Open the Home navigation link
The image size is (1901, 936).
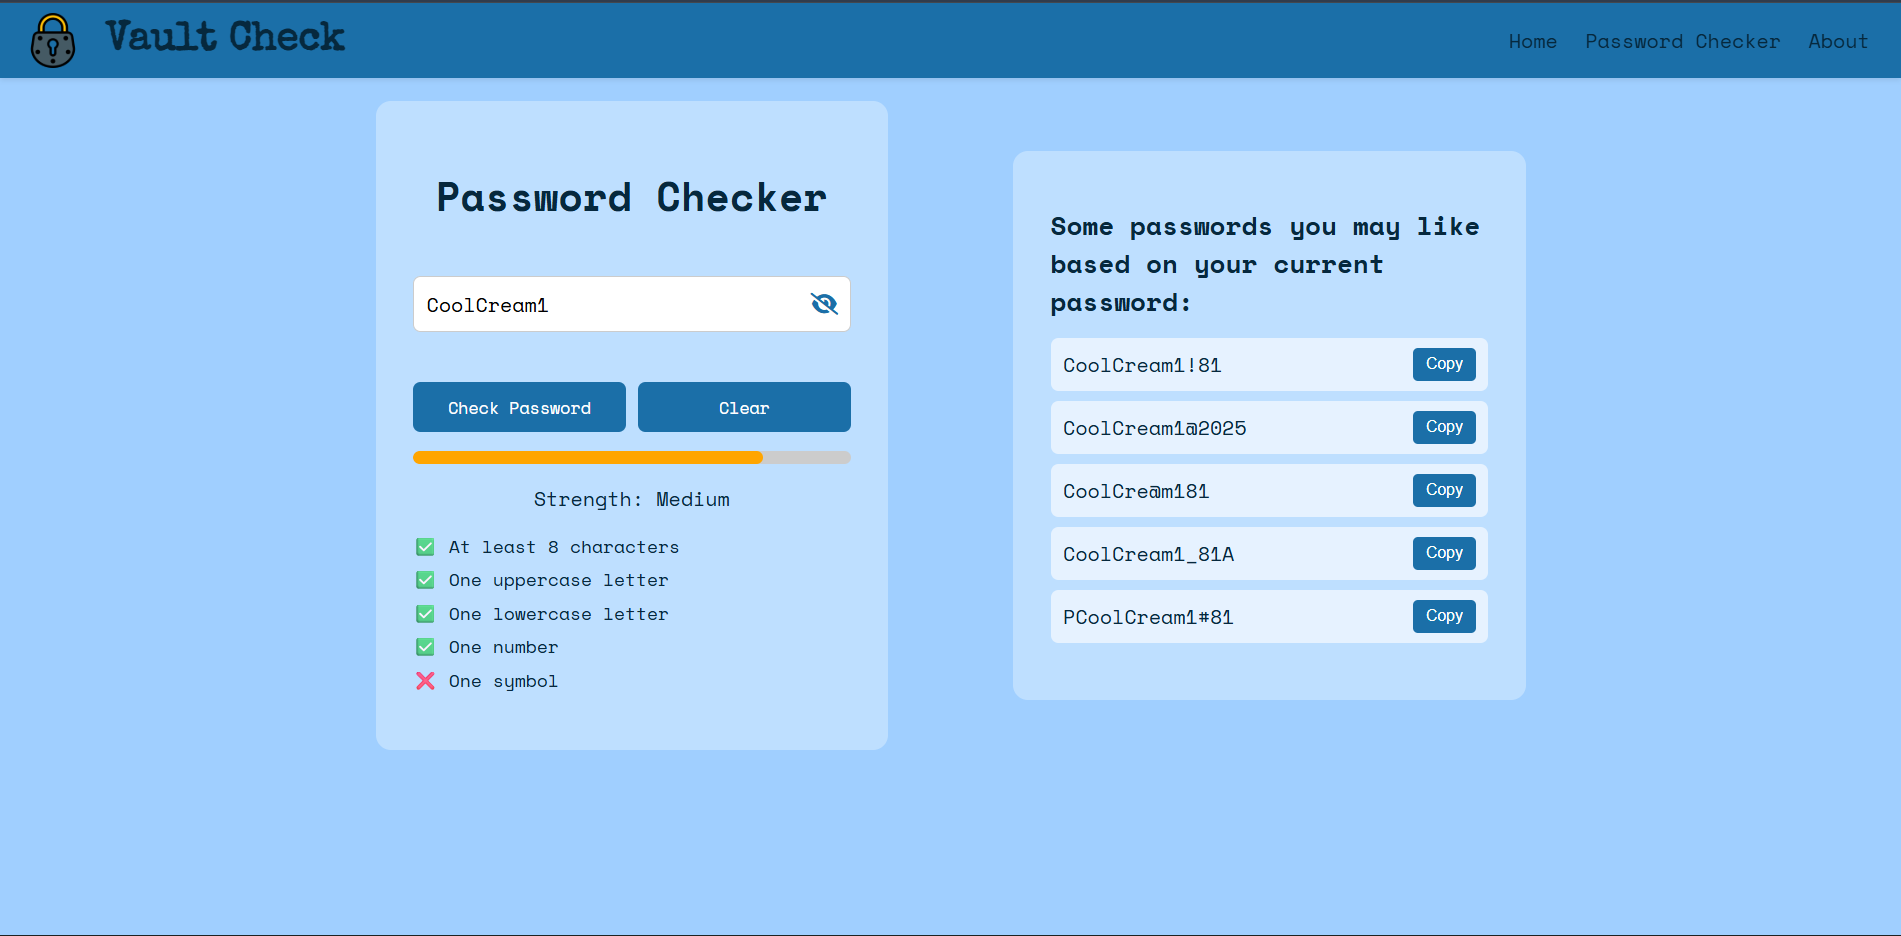(x=1532, y=41)
